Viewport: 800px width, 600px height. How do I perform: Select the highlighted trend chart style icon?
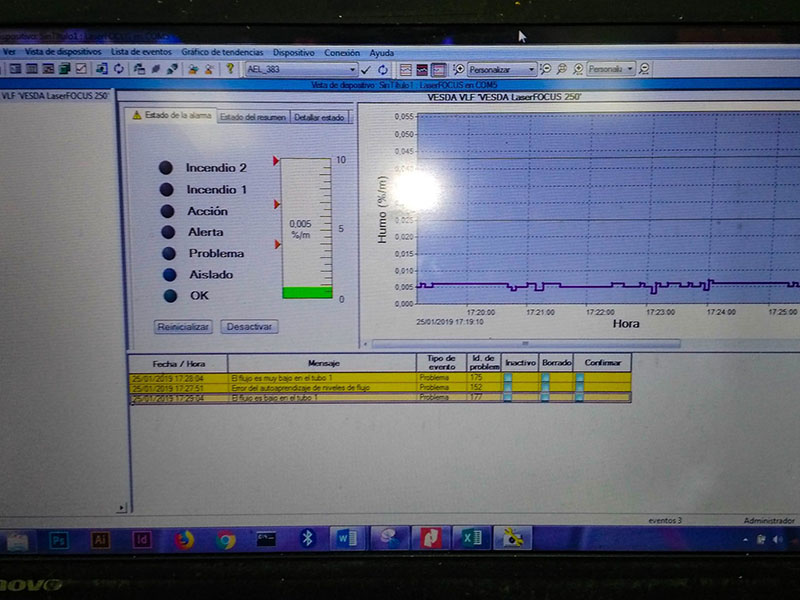point(438,69)
